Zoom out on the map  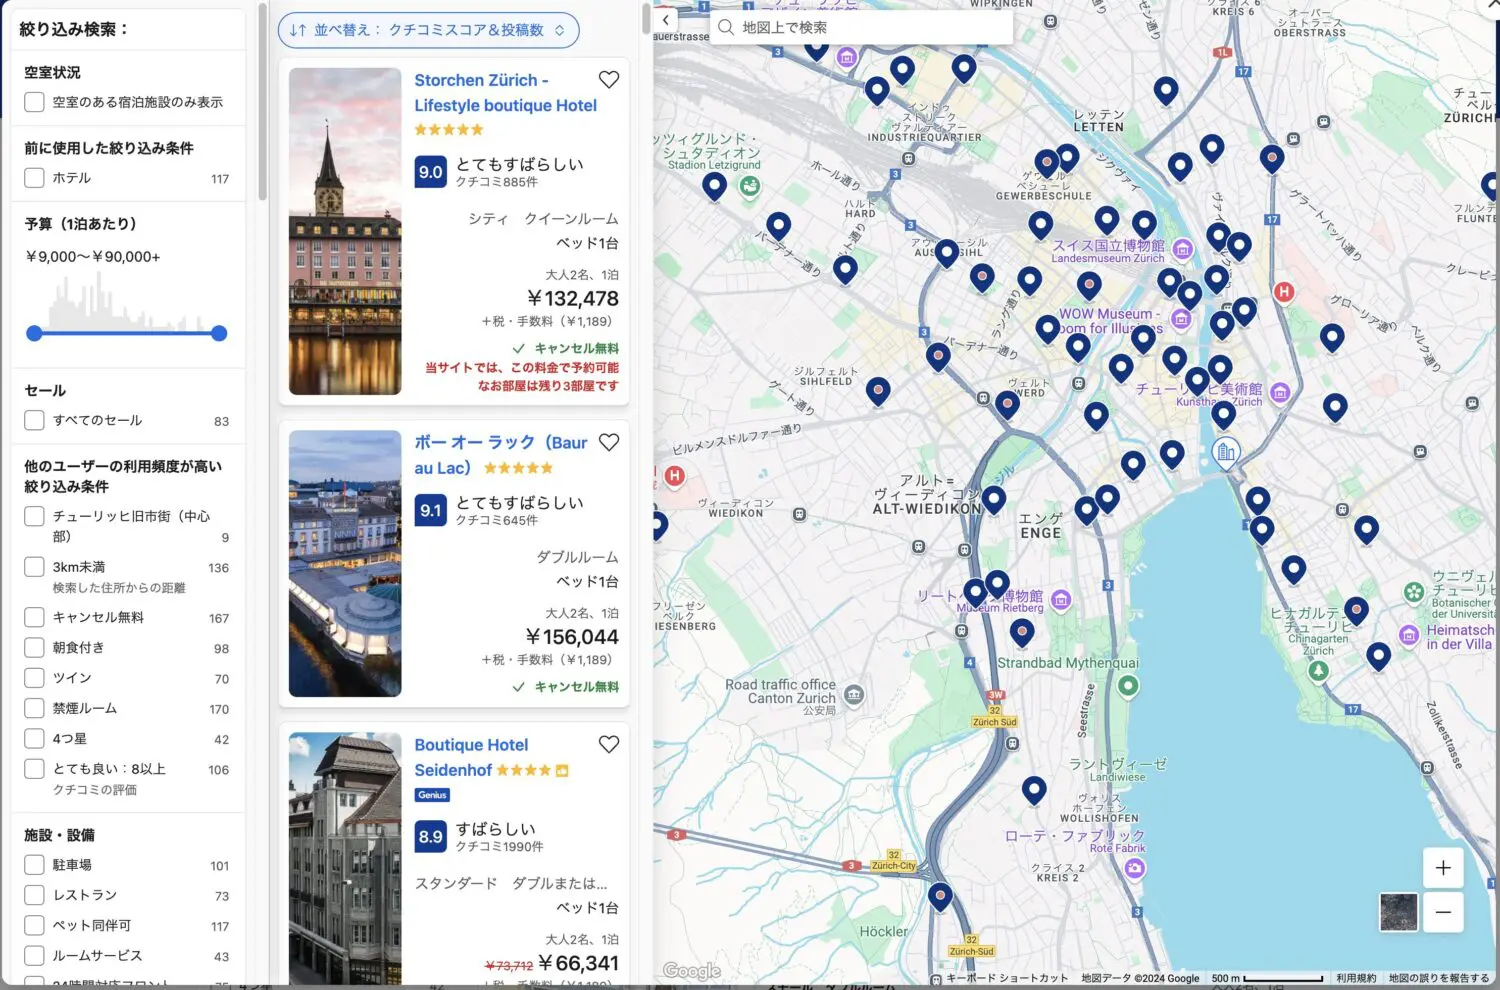coord(1442,912)
